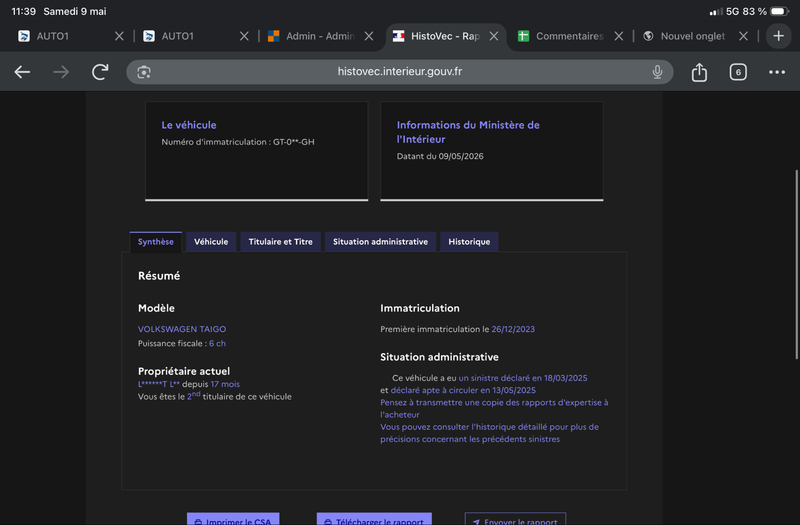Activate the microphone voice input
The image size is (800, 525).
[x=657, y=72]
